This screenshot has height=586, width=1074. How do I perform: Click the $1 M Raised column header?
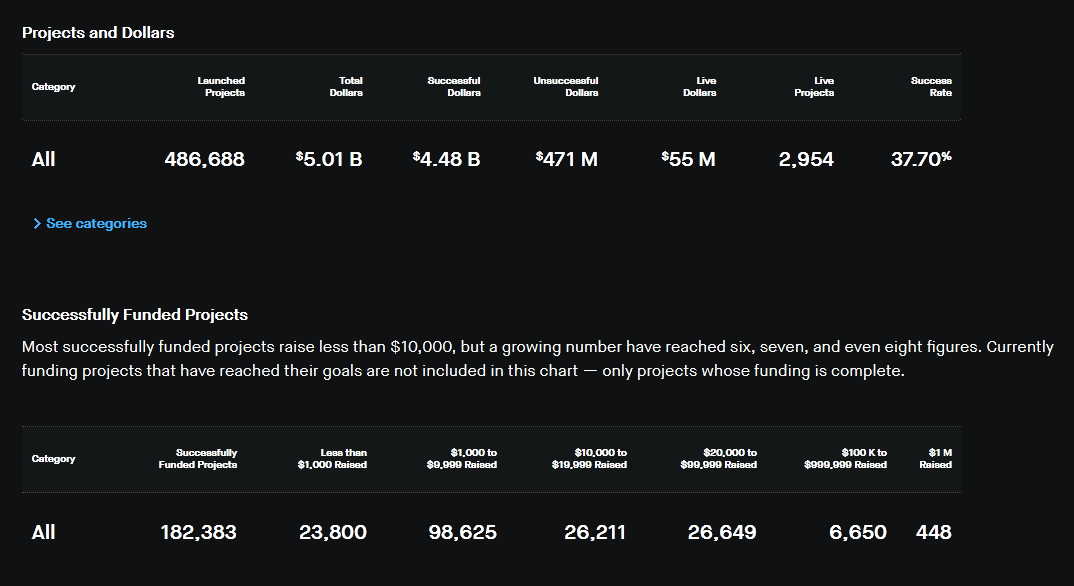pos(936,459)
